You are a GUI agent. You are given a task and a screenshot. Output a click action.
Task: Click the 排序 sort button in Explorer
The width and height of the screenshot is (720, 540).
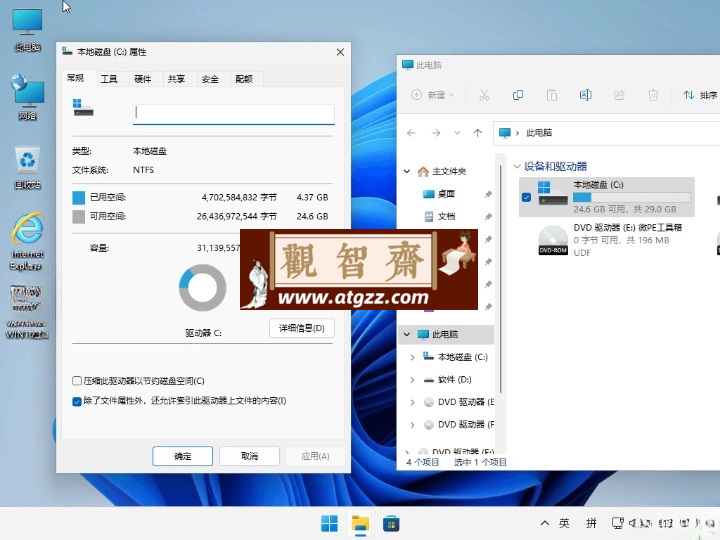pyautogui.click(x=700, y=95)
